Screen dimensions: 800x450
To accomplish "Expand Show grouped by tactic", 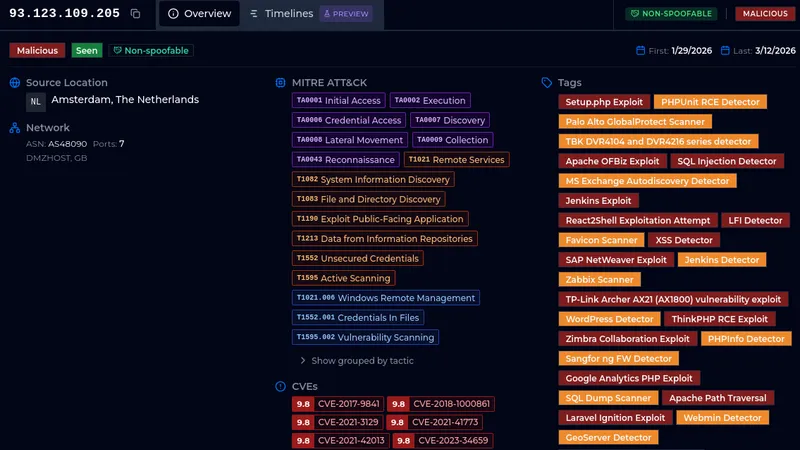I will (x=357, y=361).
